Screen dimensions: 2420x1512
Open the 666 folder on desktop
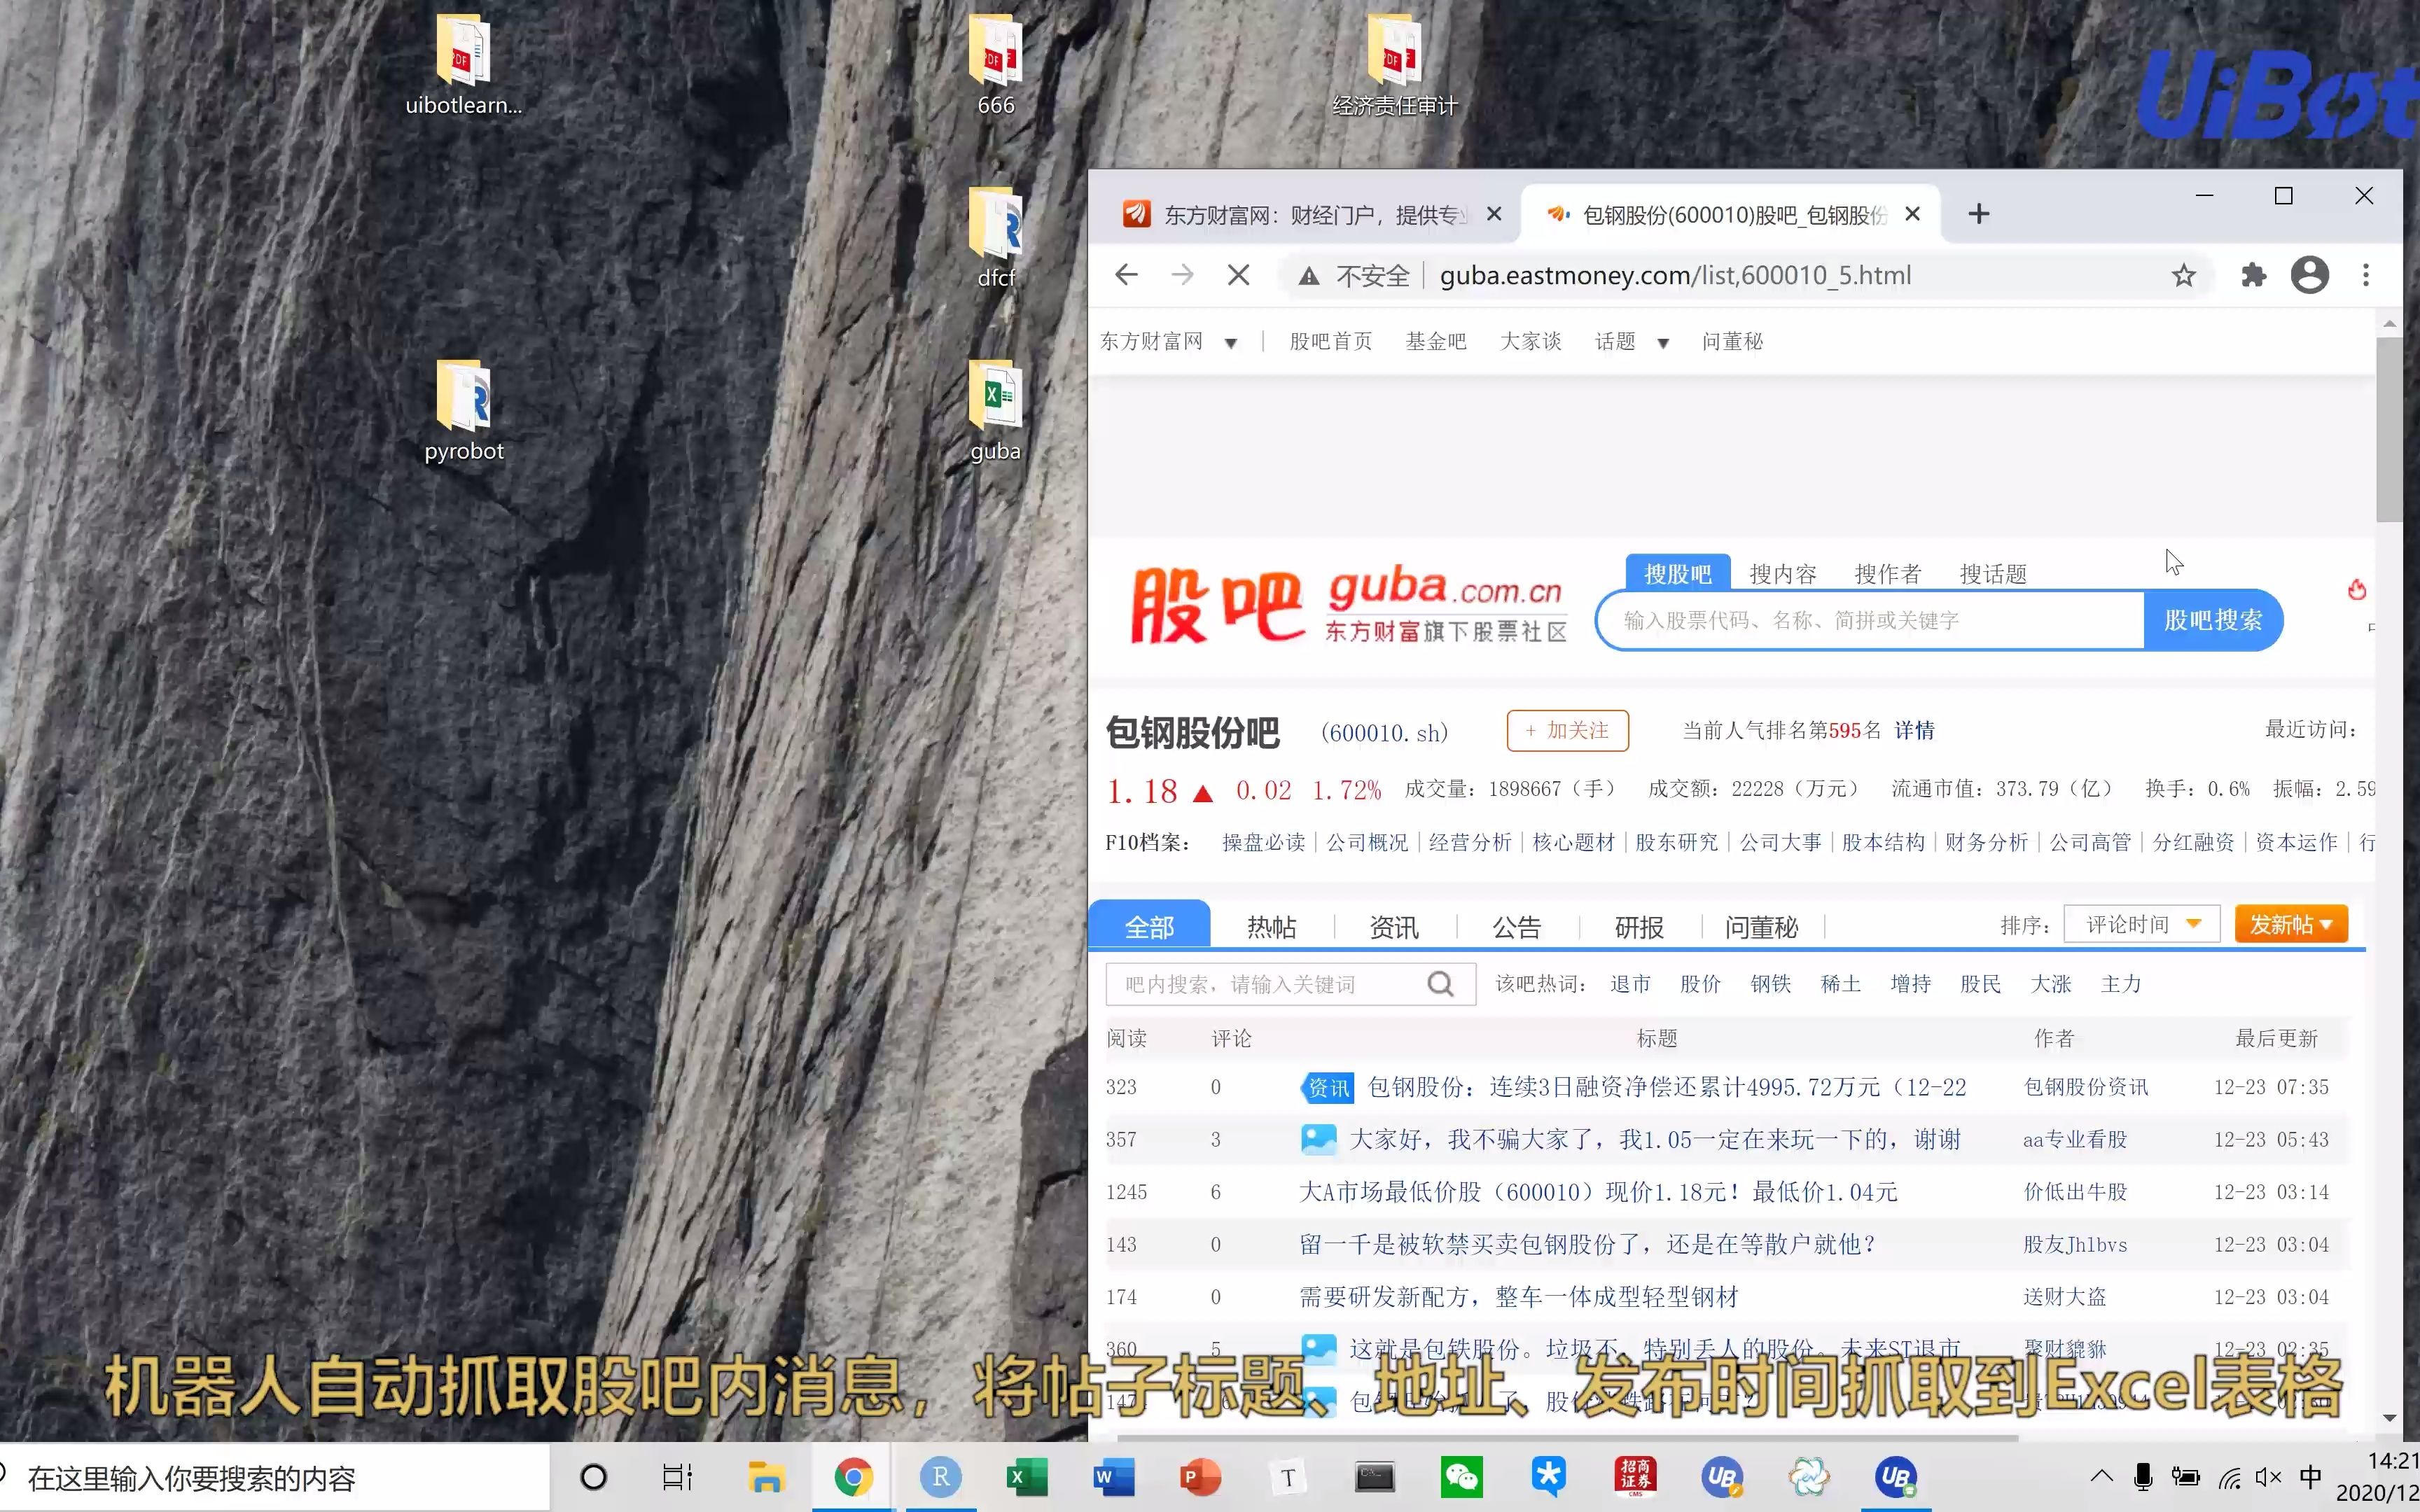pyautogui.click(x=995, y=65)
